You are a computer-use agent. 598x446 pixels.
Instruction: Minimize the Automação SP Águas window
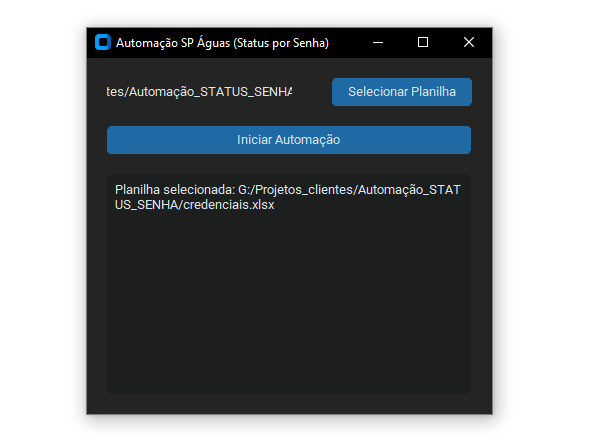tap(378, 42)
